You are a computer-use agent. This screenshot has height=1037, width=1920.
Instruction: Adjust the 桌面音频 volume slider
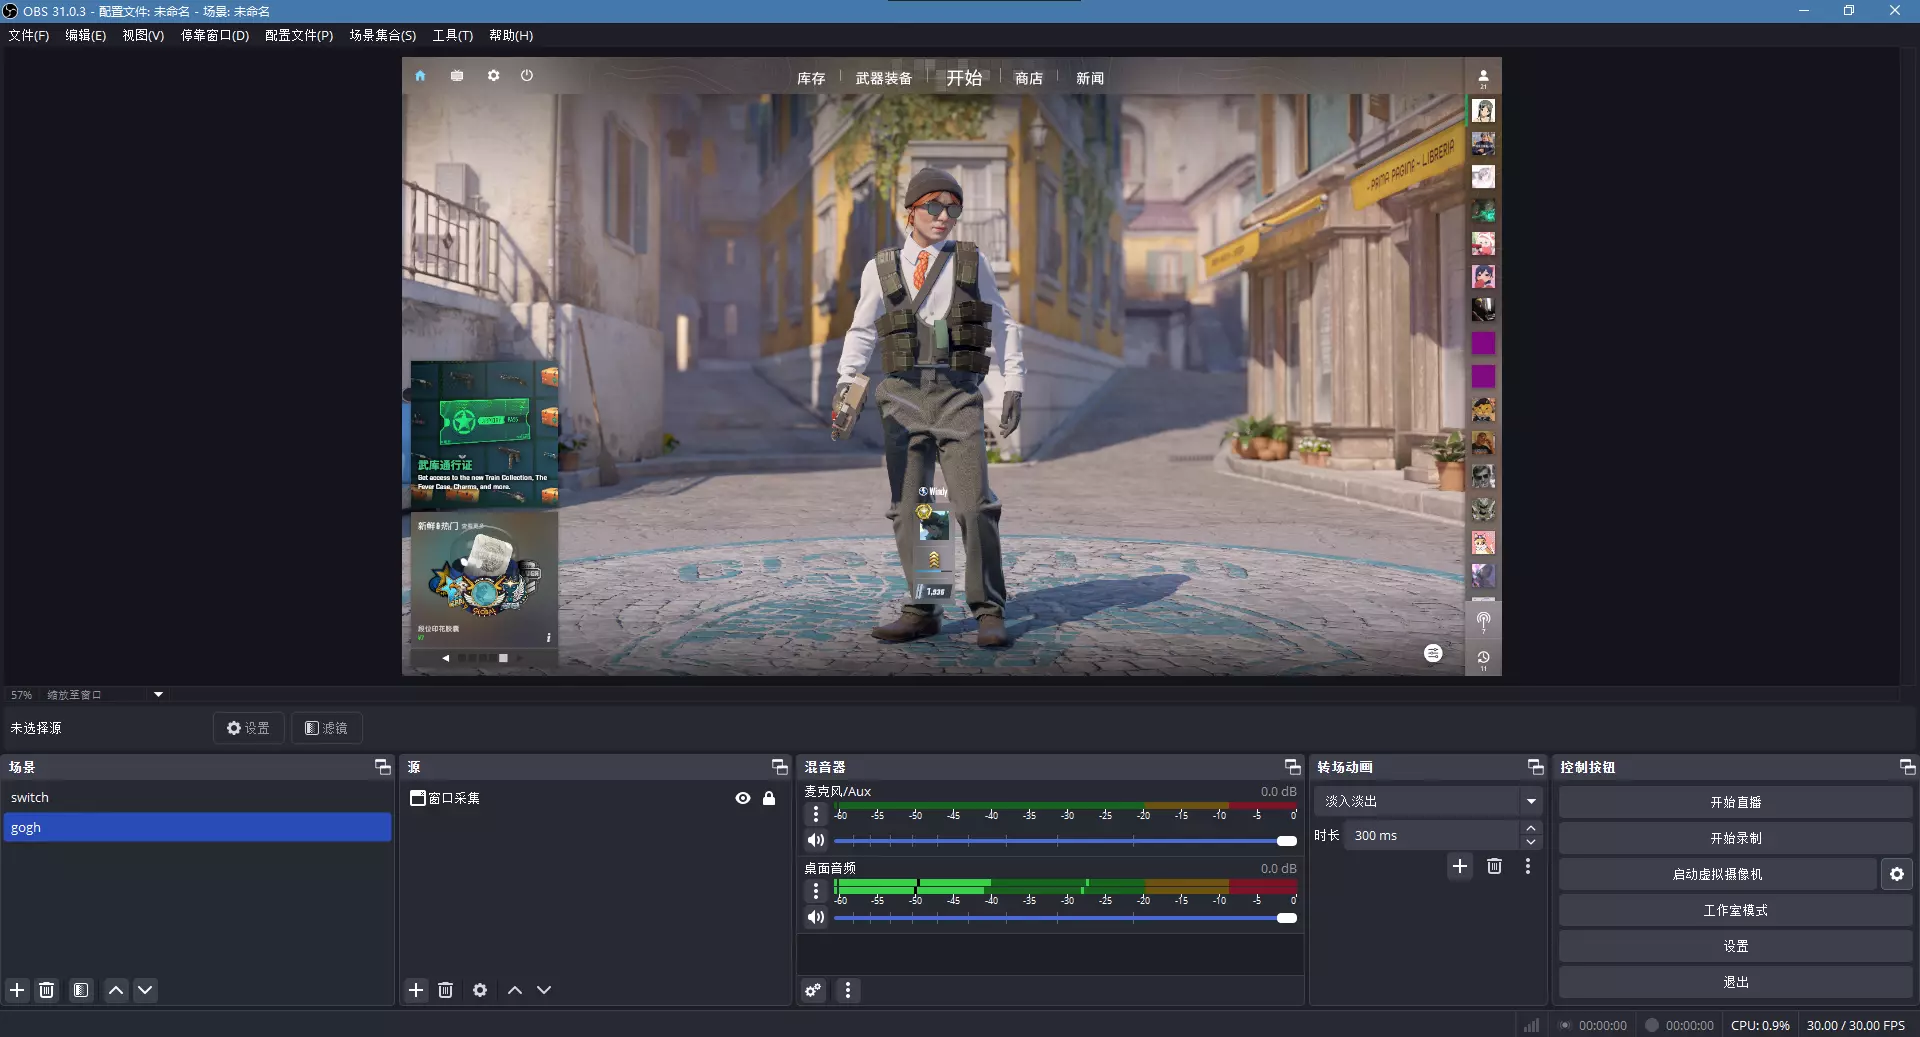[x=1286, y=918]
